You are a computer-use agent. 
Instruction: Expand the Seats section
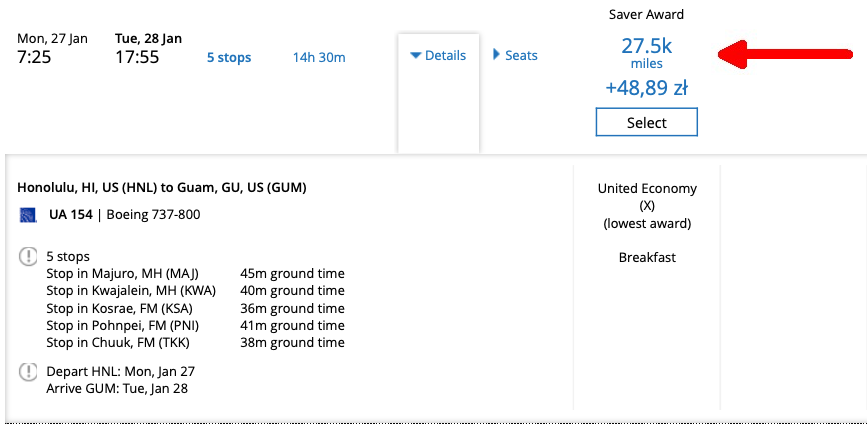(x=515, y=56)
